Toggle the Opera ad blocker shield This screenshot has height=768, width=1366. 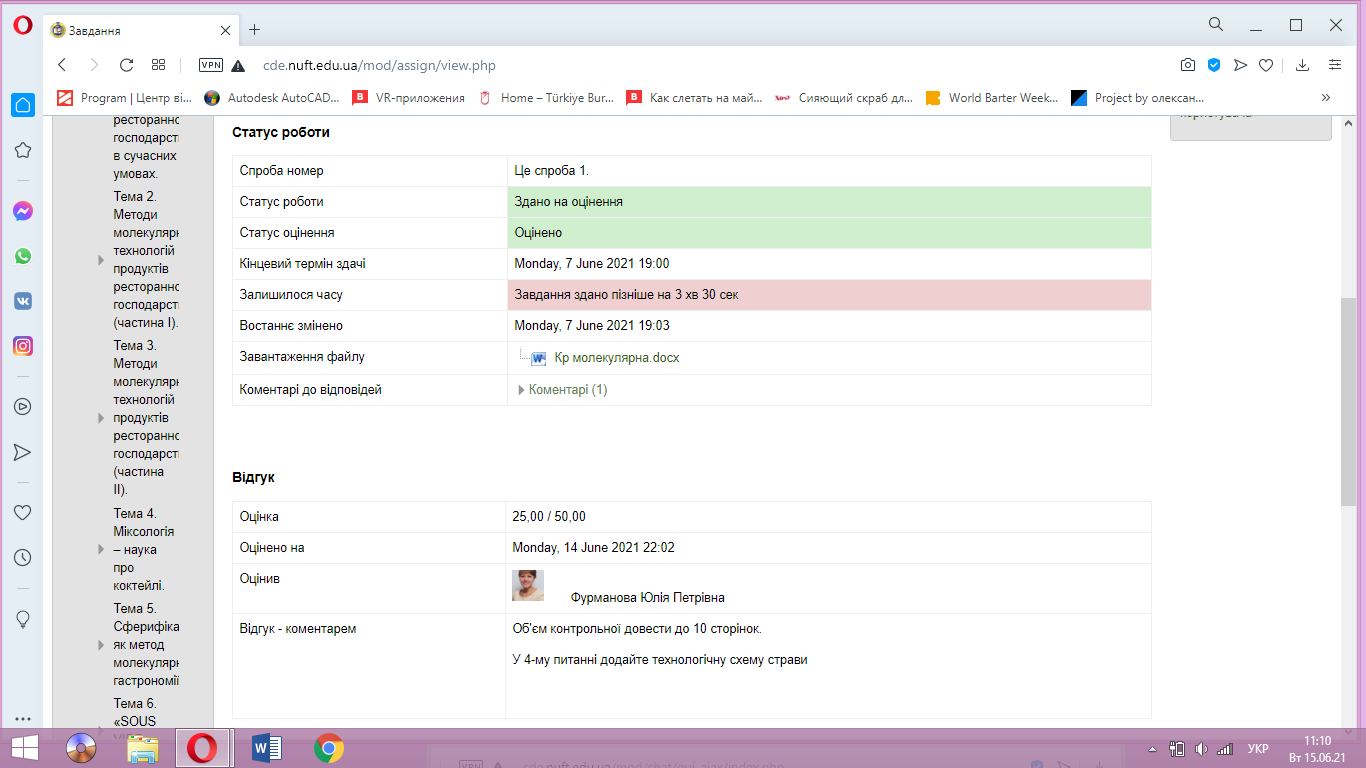coord(1214,65)
